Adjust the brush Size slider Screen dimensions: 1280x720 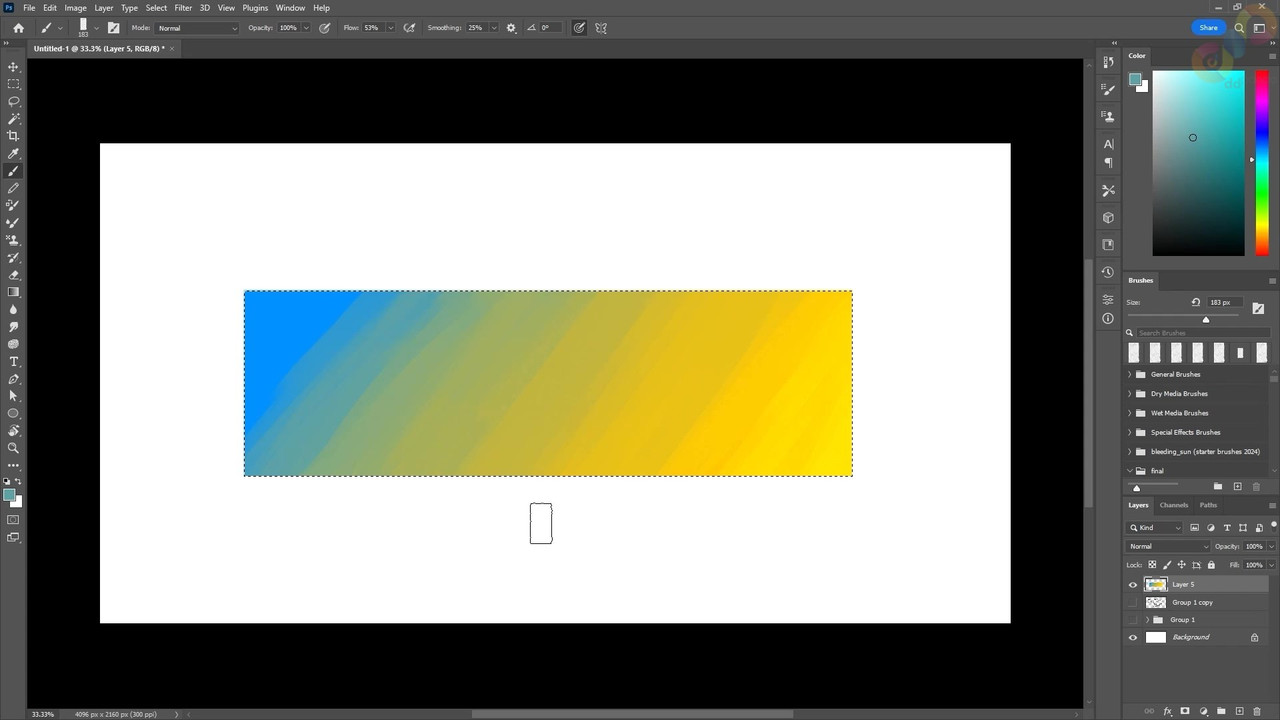pos(1206,319)
